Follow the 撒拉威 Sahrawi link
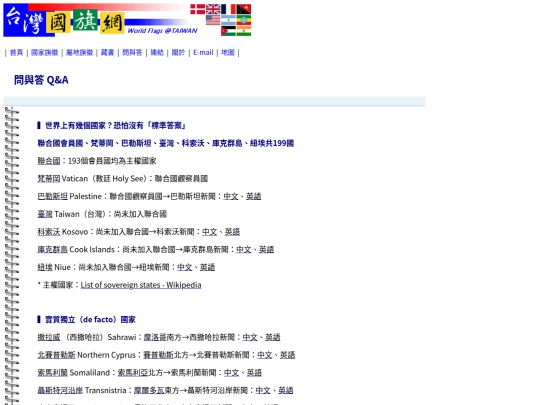The image size is (540, 405). tap(49, 337)
